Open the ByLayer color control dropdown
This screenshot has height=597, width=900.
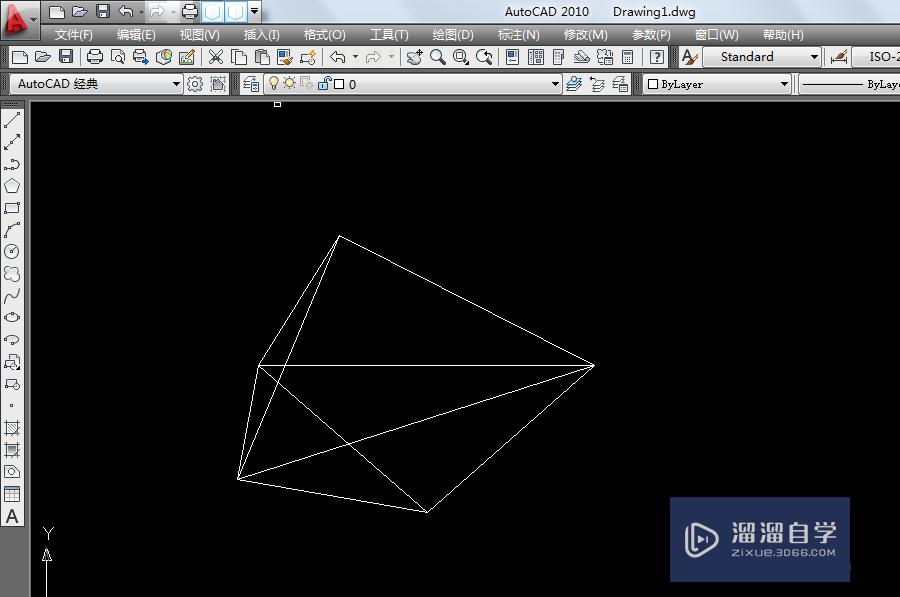click(x=784, y=84)
